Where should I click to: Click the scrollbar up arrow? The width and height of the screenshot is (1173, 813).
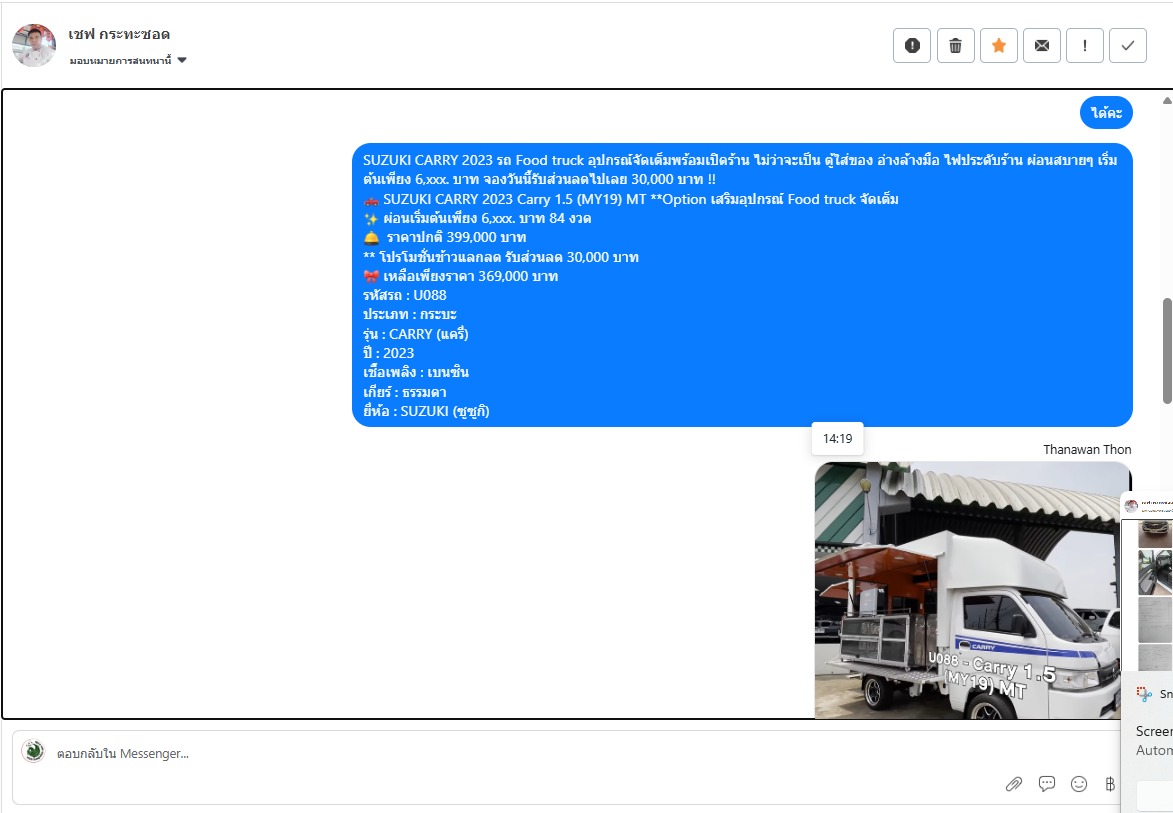click(x=1167, y=100)
